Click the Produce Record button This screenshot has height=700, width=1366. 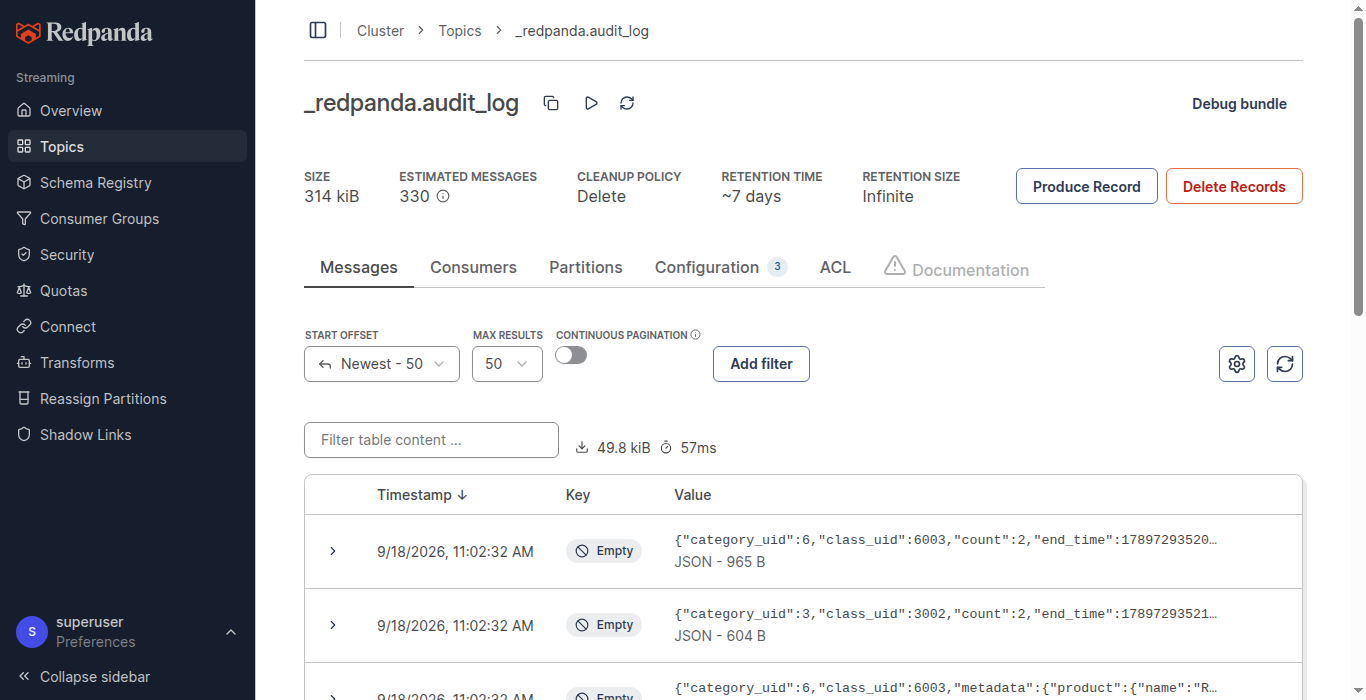tap(1087, 186)
